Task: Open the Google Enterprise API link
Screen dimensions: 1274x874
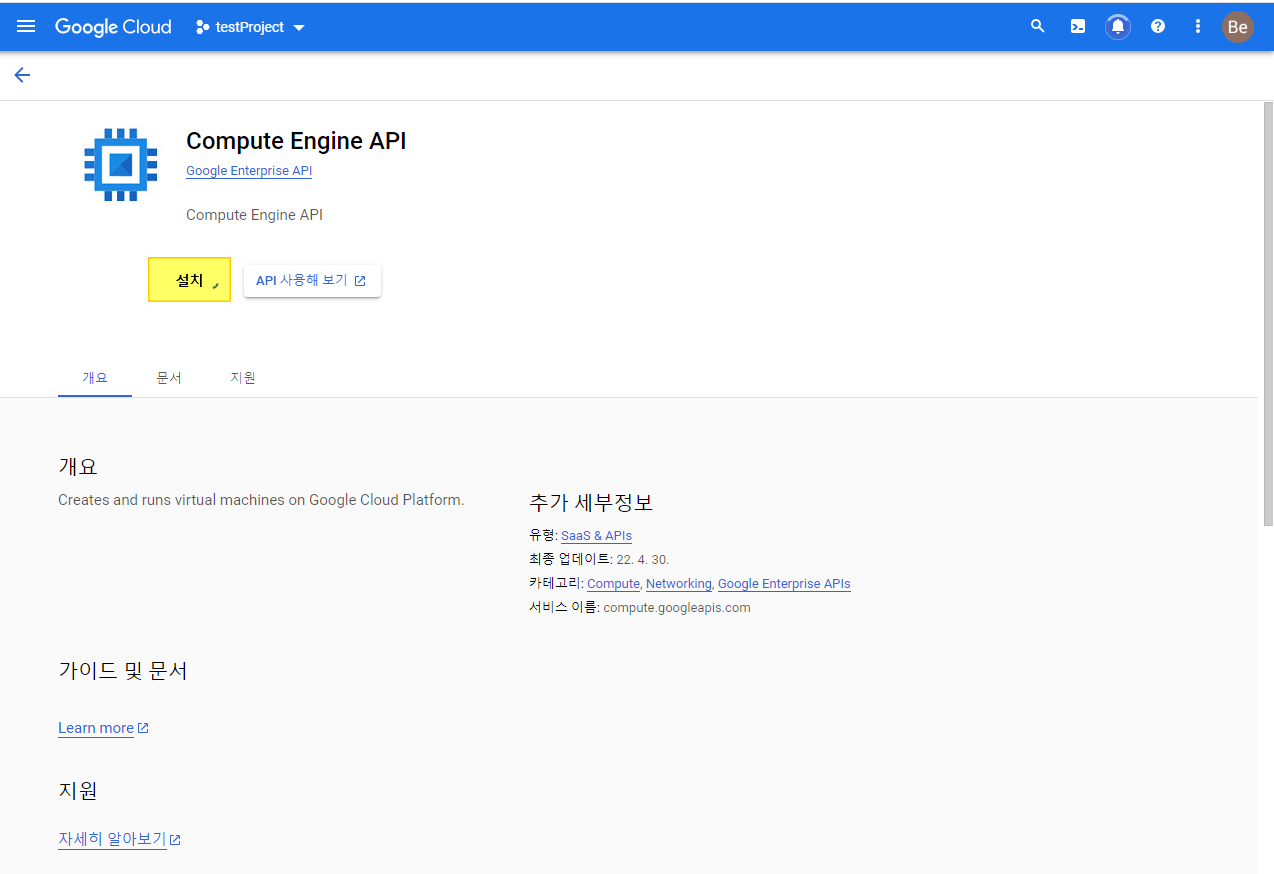Action: point(249,171)
